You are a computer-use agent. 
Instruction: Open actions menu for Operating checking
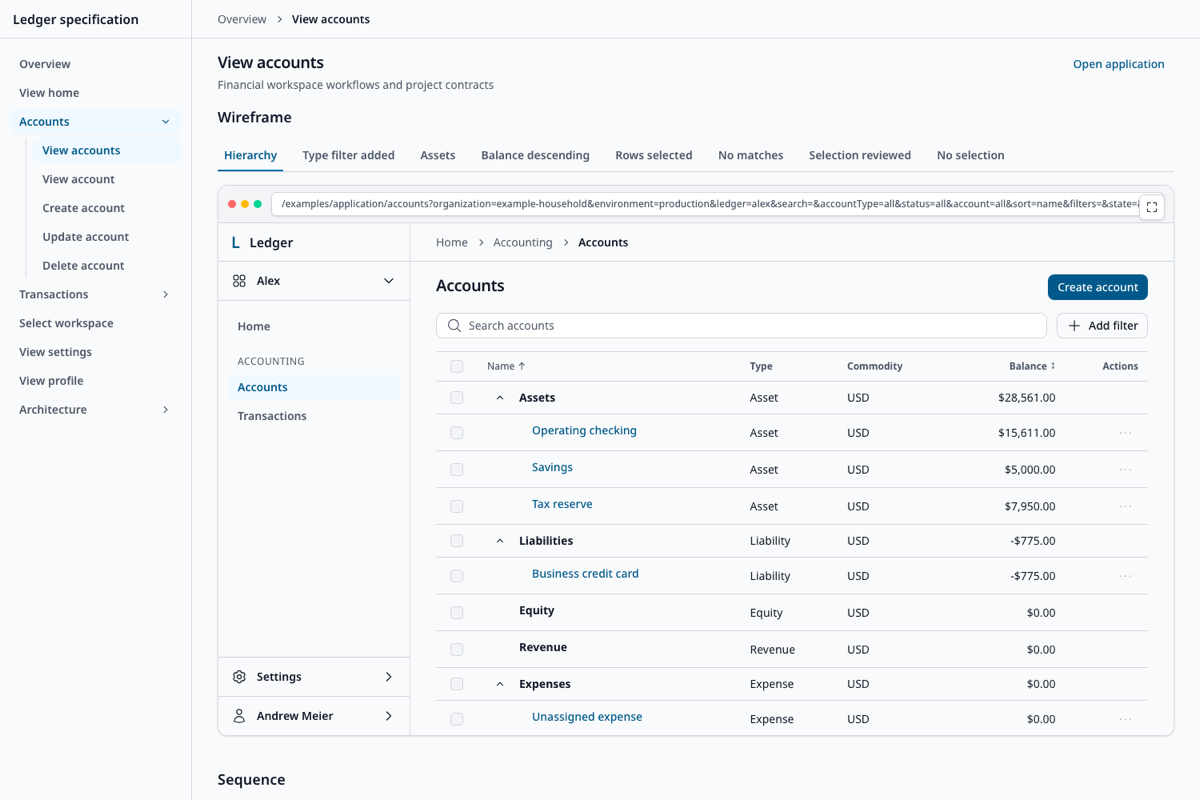point(1125,433)
